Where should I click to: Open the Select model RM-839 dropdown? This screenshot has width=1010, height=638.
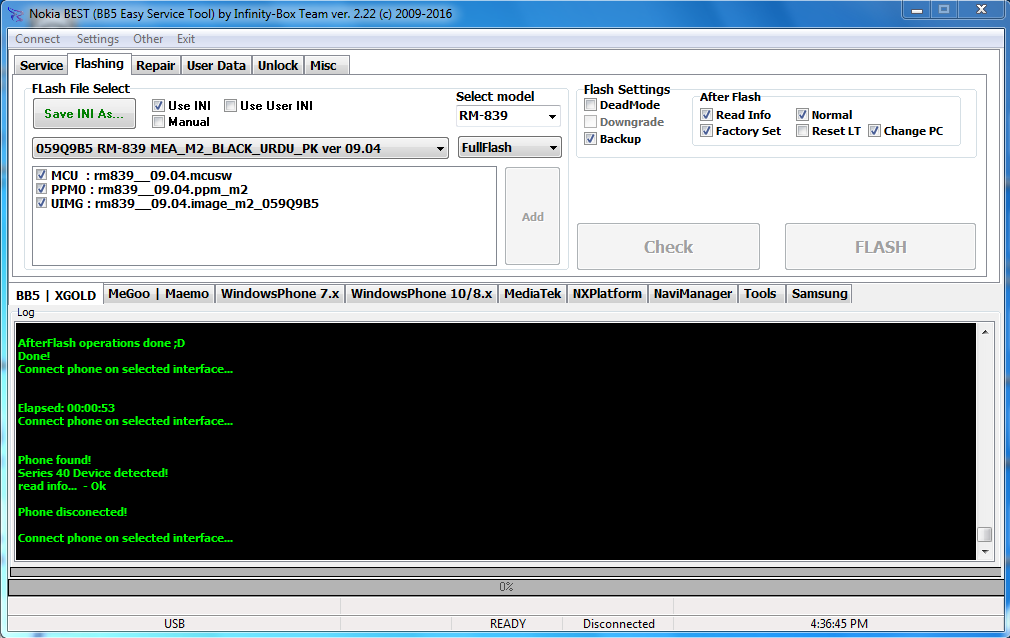[508, 116]
